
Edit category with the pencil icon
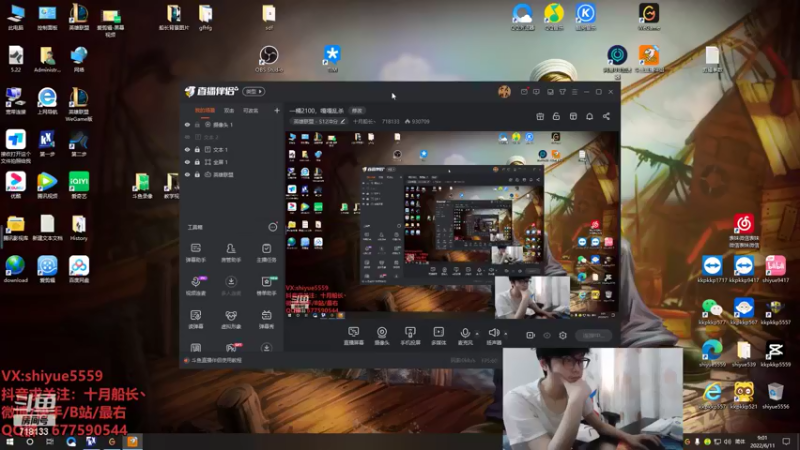pyautogui.click(x=343, y=121)
